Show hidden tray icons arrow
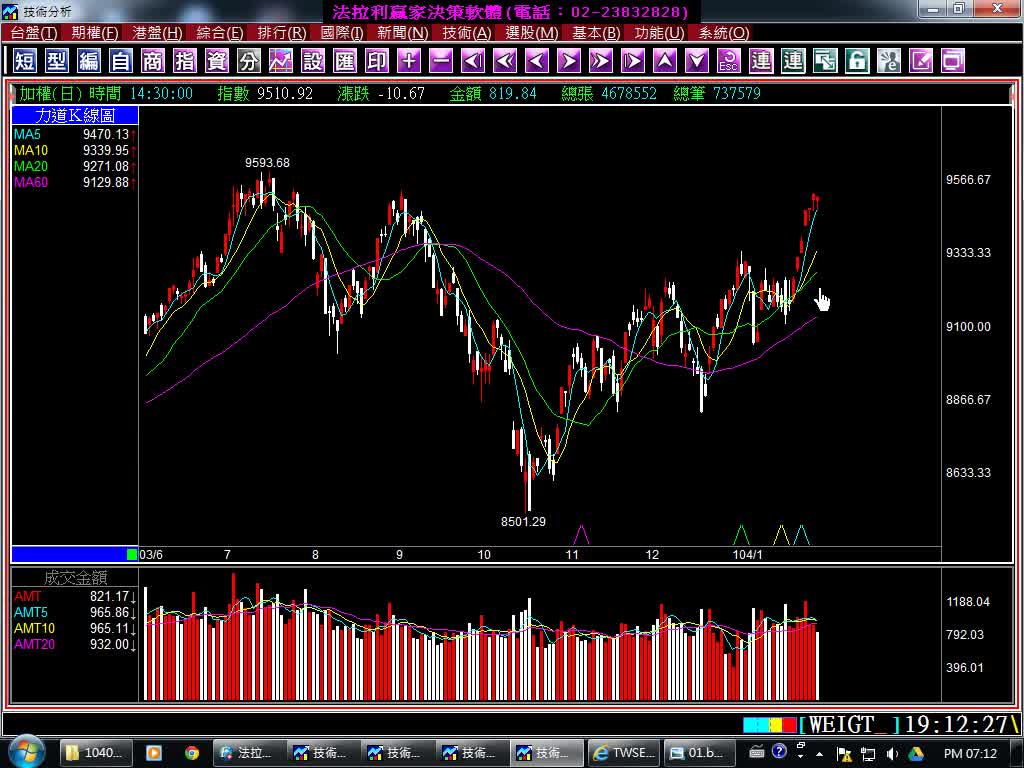The width and height of the screenshot is (1024, 768). (x=820, y=754)
